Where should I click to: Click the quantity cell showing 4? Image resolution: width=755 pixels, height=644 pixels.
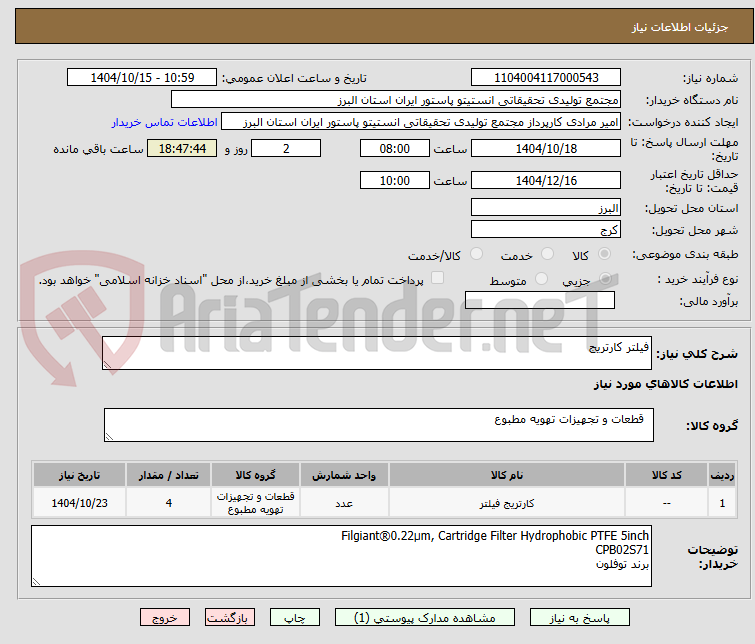coord(169,503)
